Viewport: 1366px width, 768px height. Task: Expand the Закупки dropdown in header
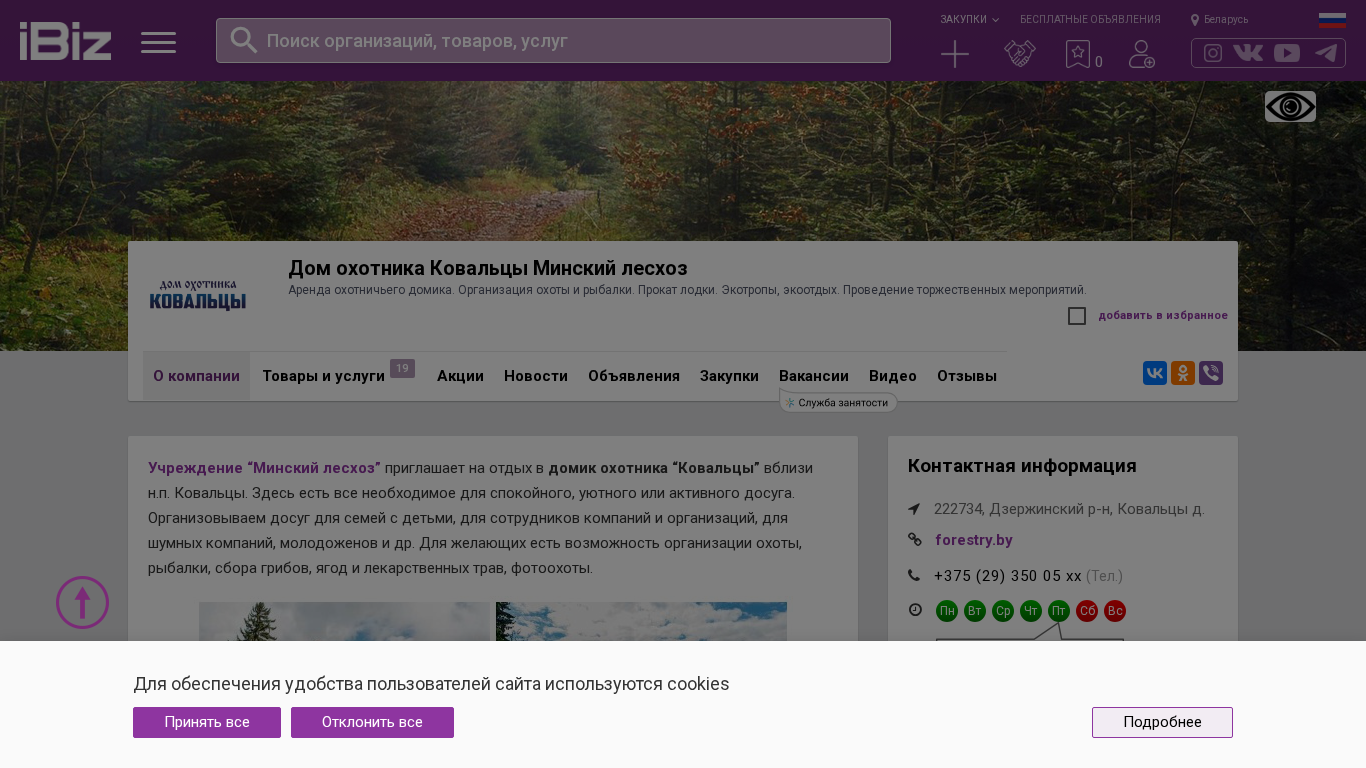pyautogui.click(x=969, y=19)
